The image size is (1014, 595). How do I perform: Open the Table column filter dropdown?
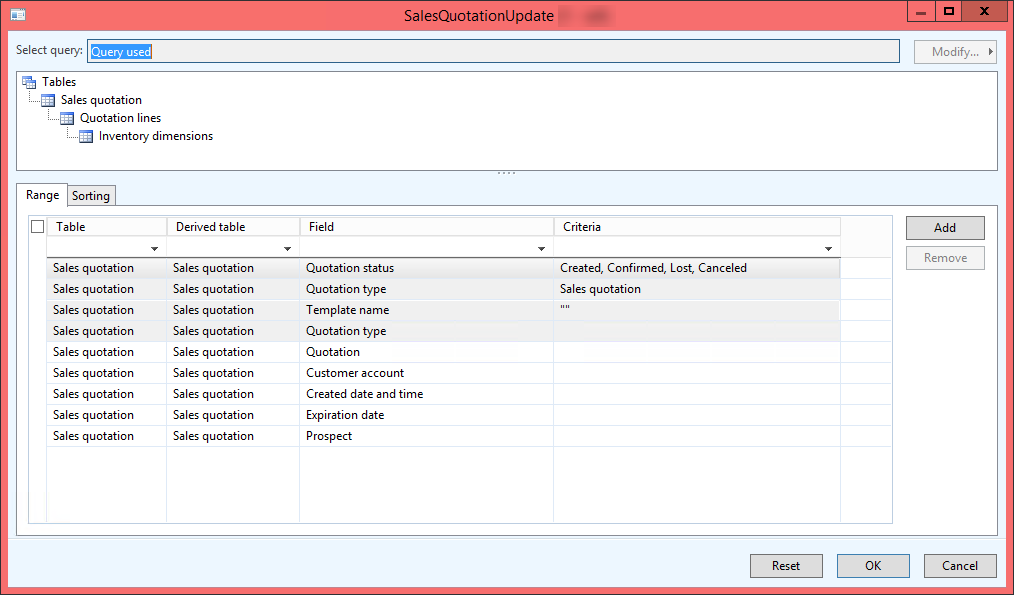[154, 248]
